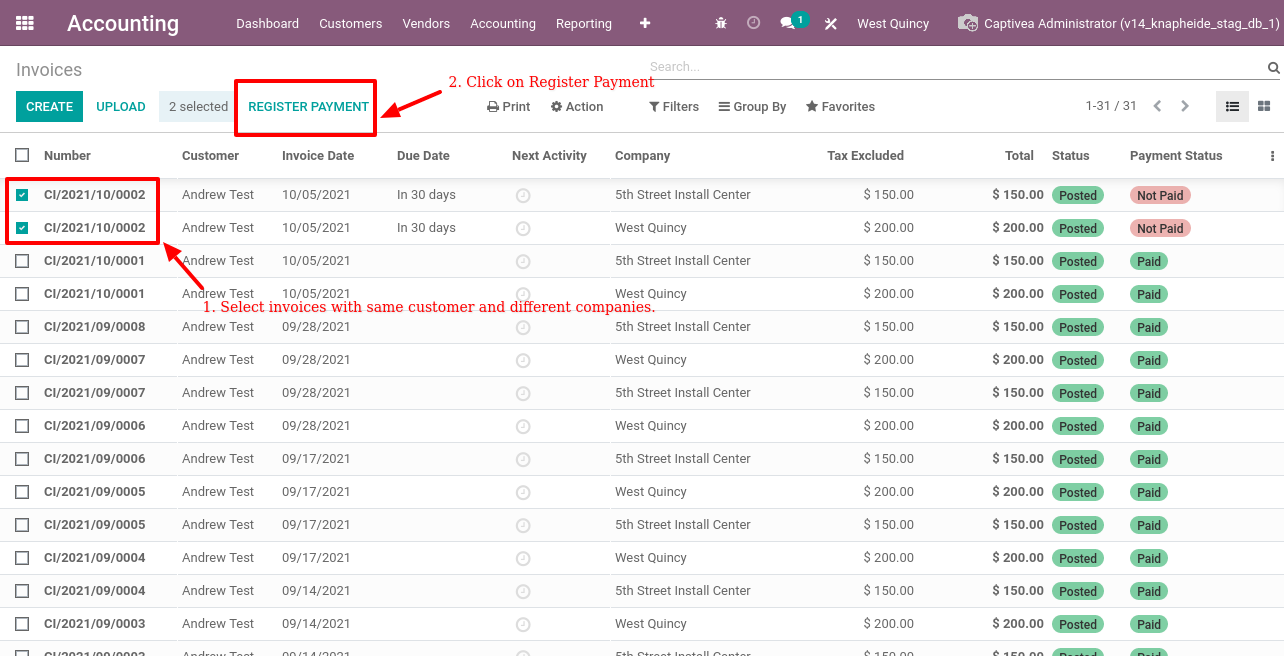Open the Action dropdown
This screenshot has height=656, width=1284.
pos(577,107)
